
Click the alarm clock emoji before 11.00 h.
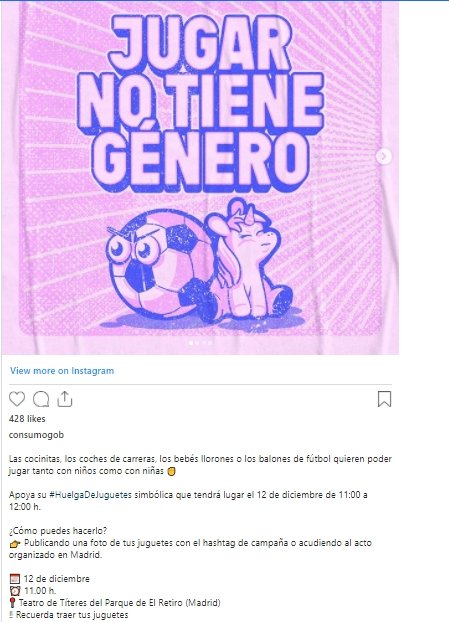[15, 591]
